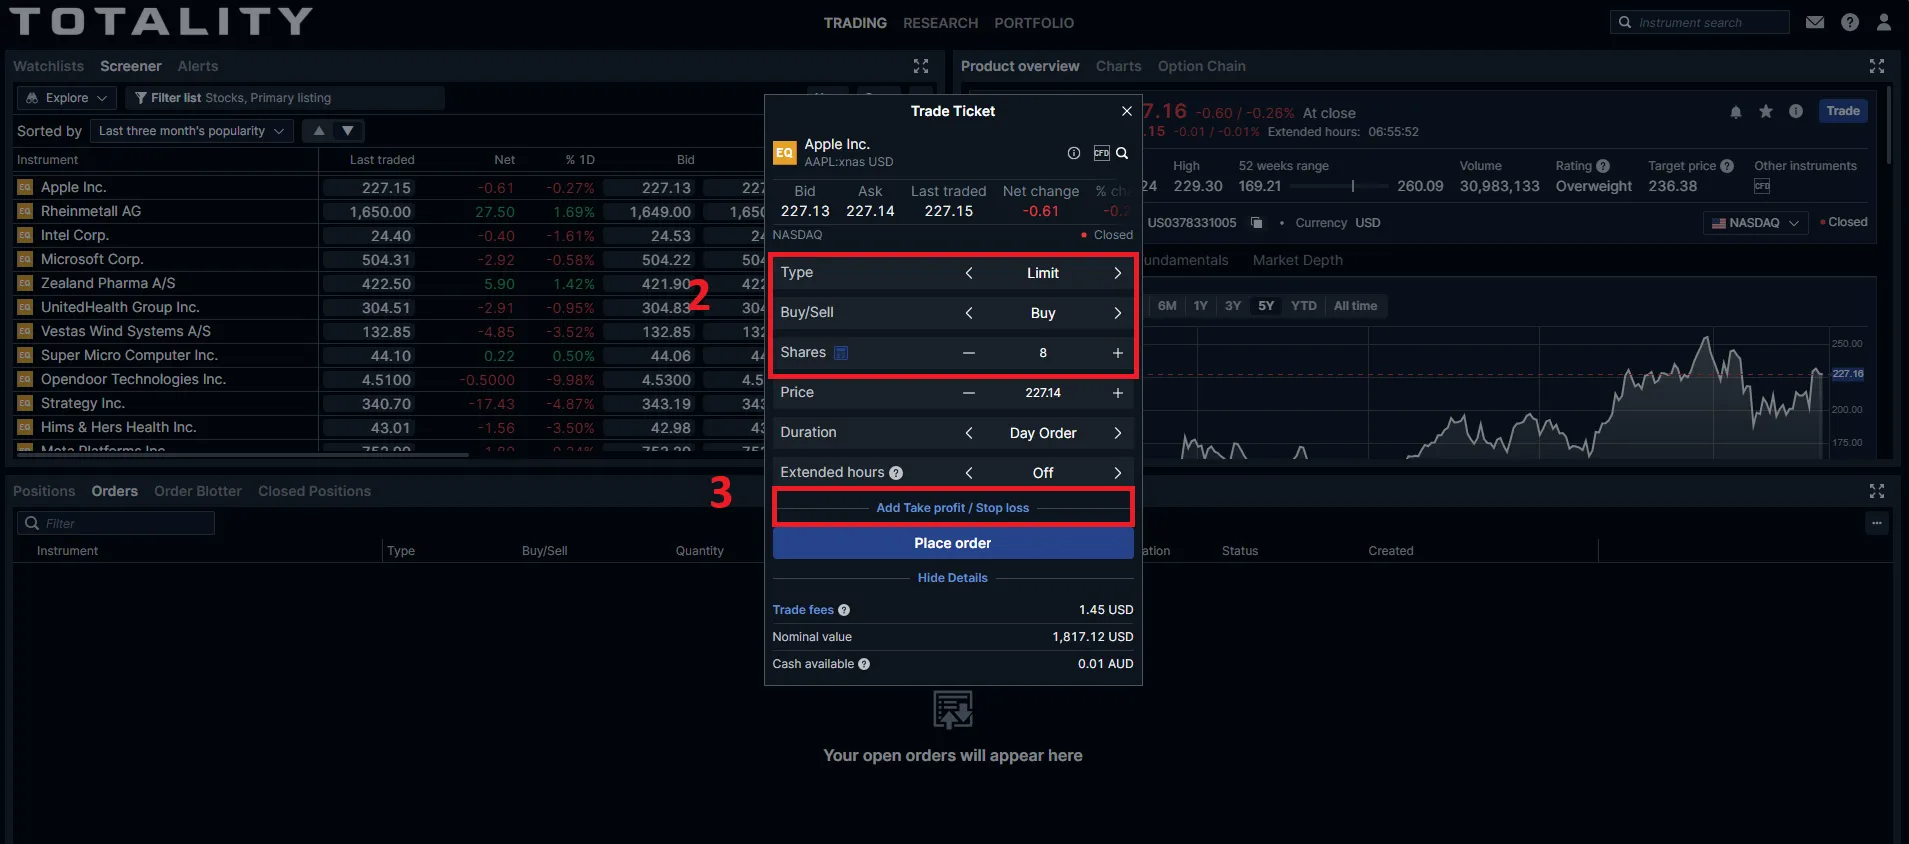The height and width of the screenshot is (844, 1909).
Task: Toggle Buy/Sell with the right arrow
Action: pos(1117,313)
